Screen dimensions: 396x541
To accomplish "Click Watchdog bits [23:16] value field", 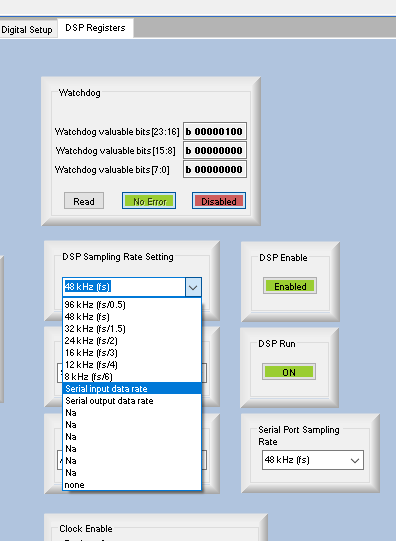I will [215, 131].
